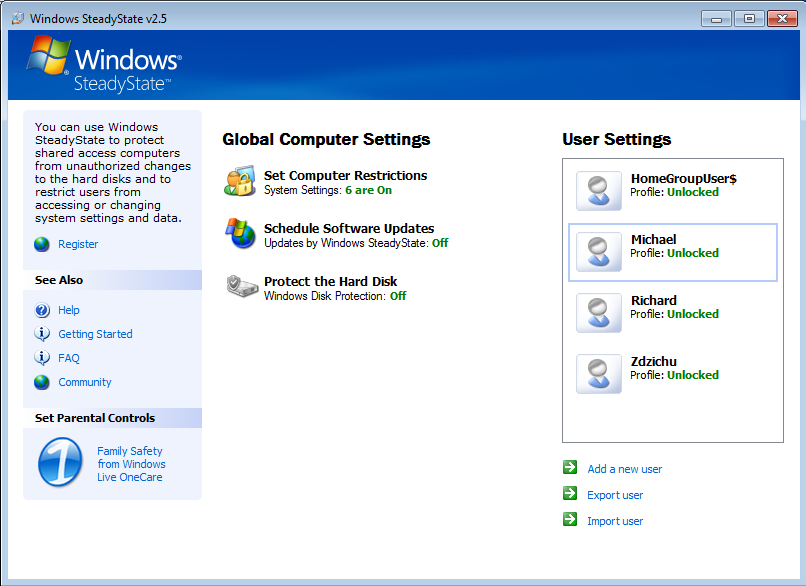Viewport: 806px width, 586px height.
Task: Click the green arrow next to Export user
Action: [570, 493]
